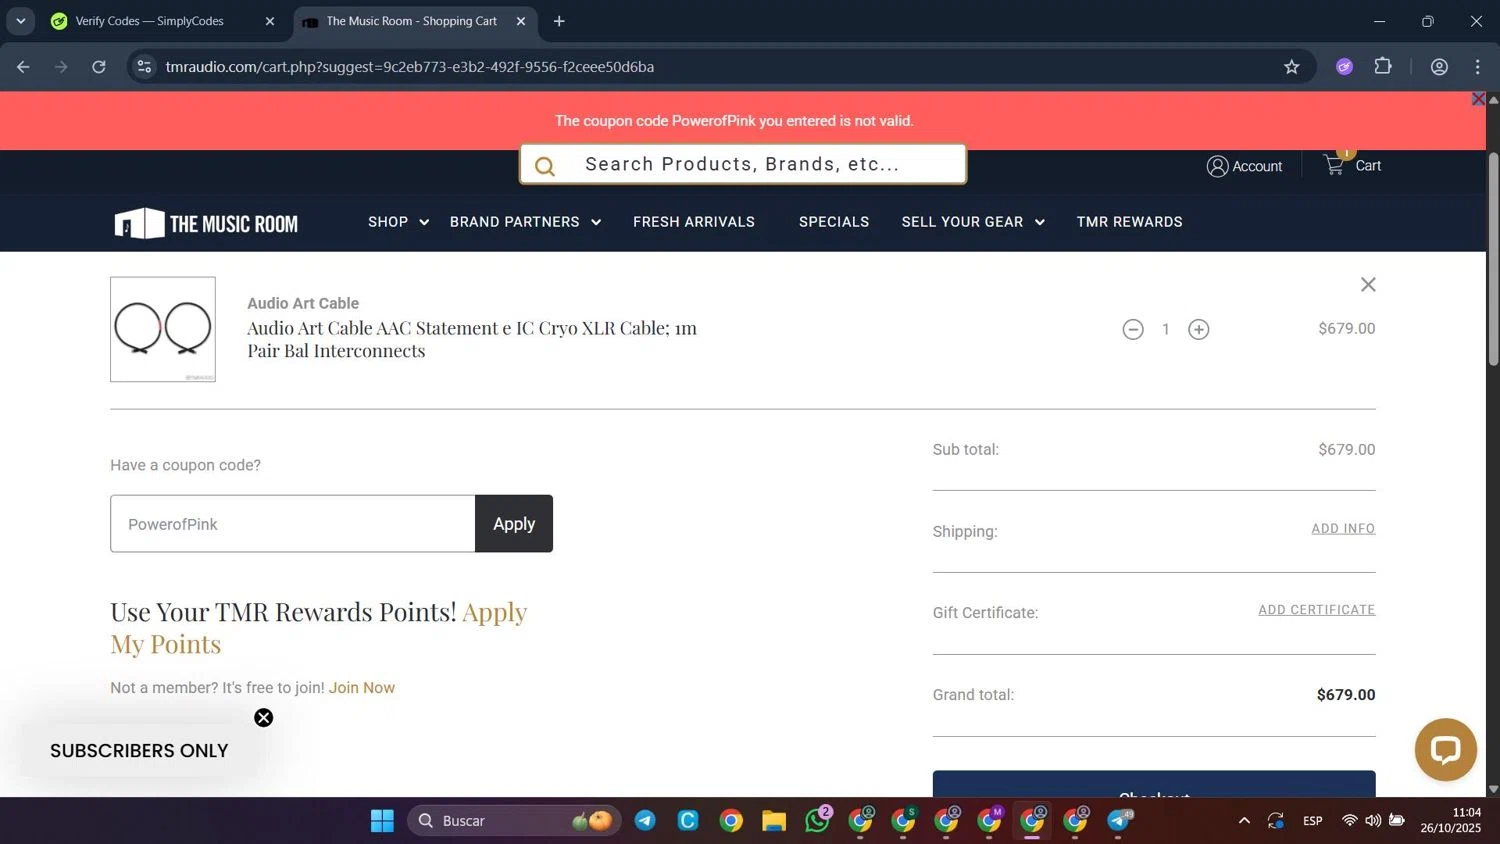Expand the SELL YOUR GEAR menu
Image resolution: width=1500 pixels, height=844 pixels.
pyautogui.click(x=973, y=222)
